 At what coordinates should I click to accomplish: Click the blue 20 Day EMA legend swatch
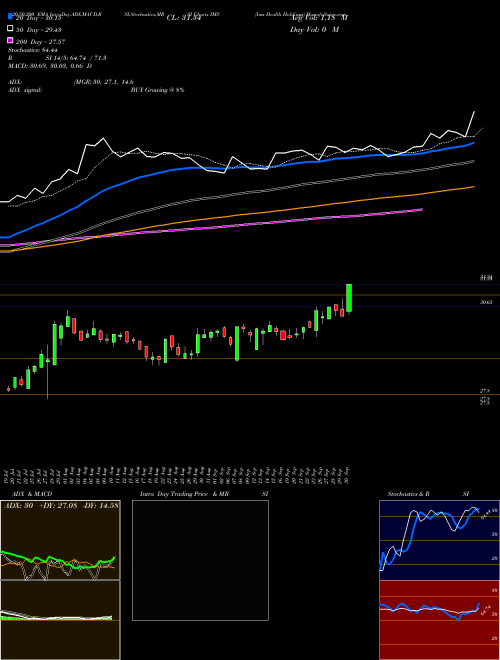click(x=10, y=16)
